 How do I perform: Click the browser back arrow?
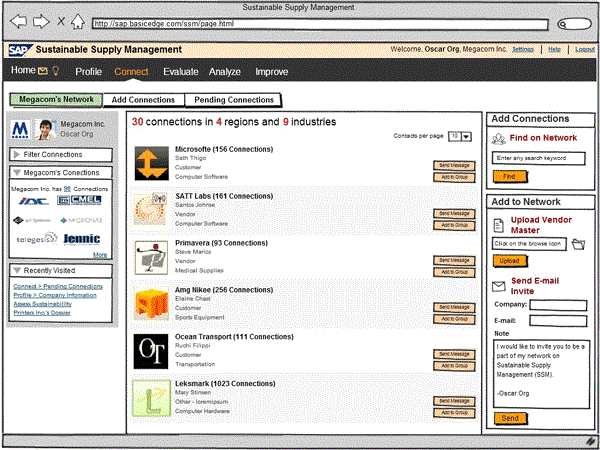coord(18,21)
